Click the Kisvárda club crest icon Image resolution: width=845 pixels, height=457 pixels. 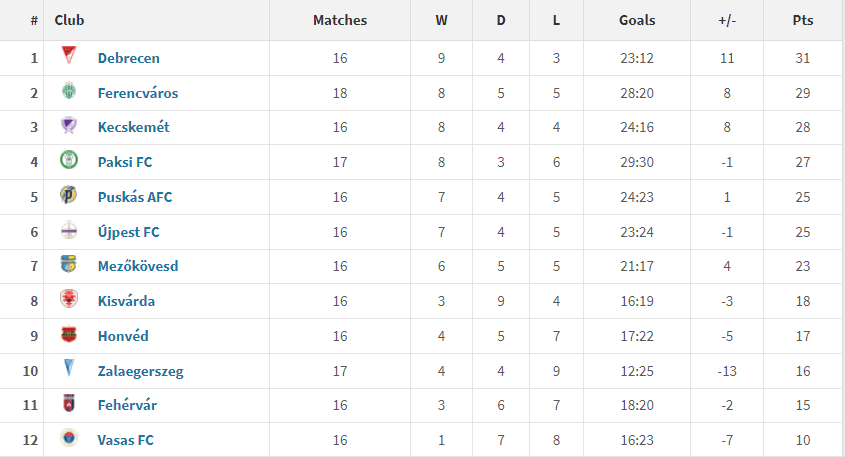69,299
